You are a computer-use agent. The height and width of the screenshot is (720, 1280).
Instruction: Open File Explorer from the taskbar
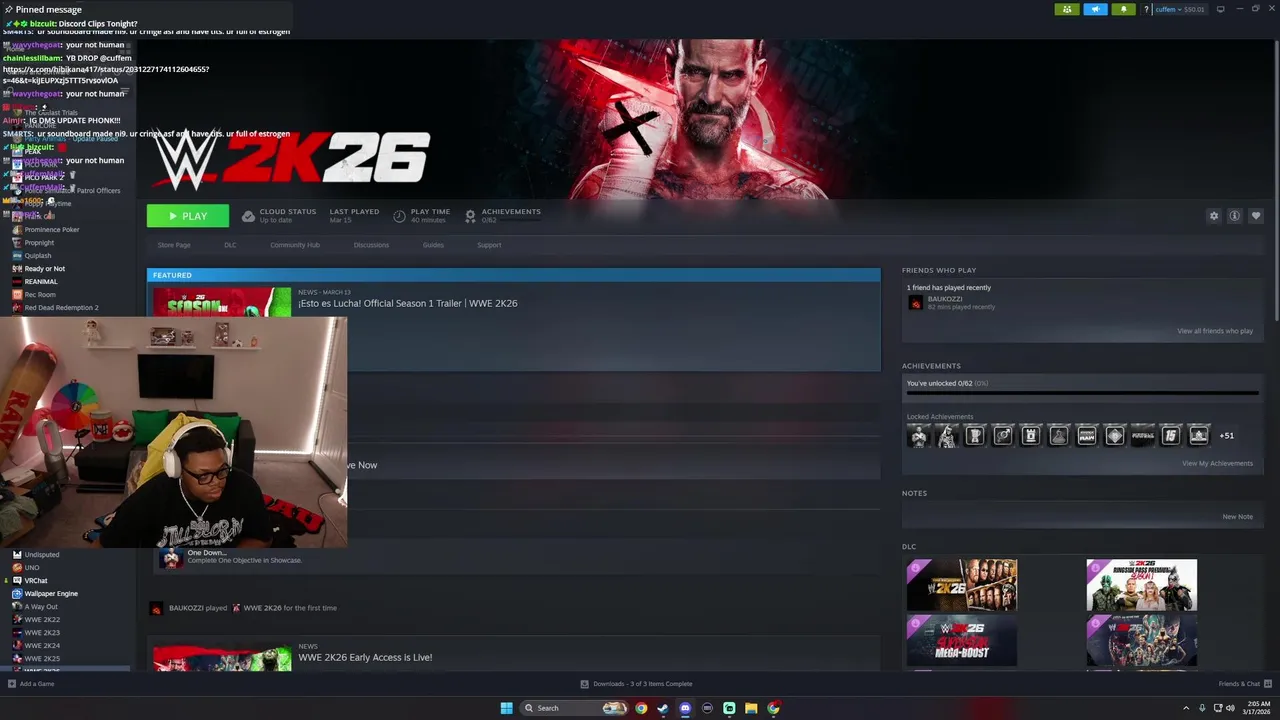coord(751,708)
